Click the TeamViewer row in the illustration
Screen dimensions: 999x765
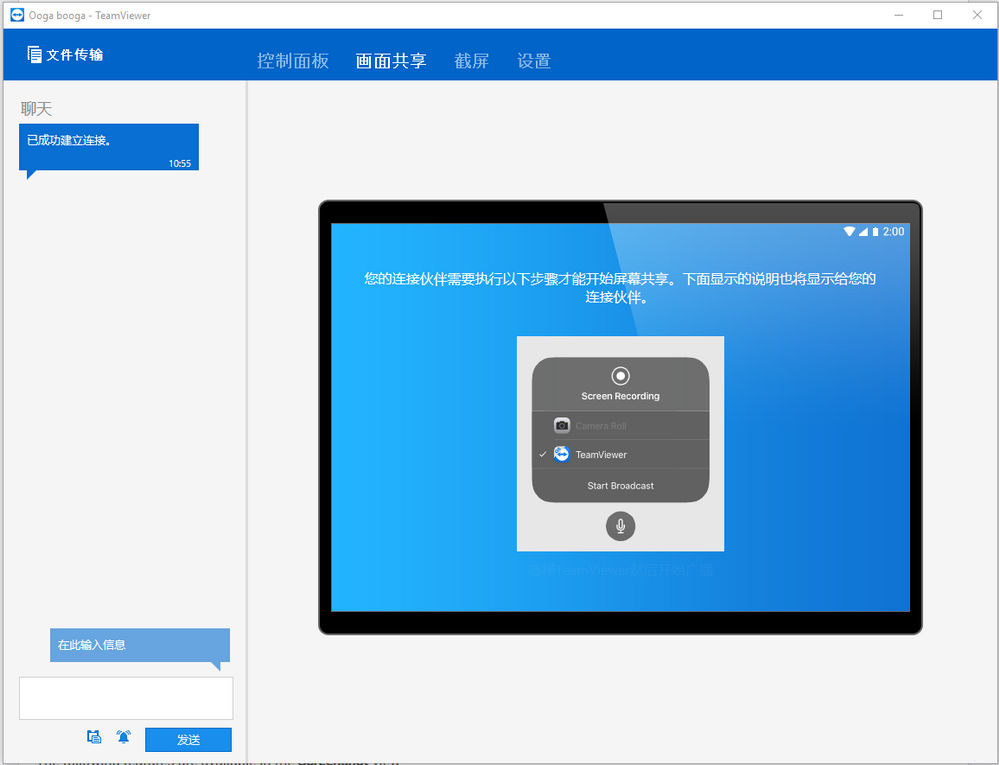[620, 454]
